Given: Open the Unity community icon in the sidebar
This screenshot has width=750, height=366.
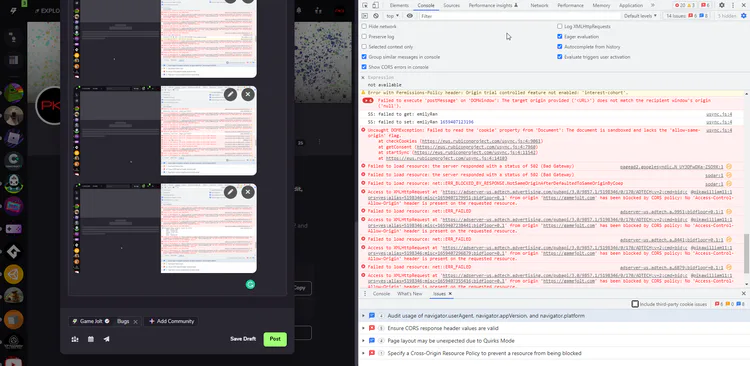Looking at the screenshot, I should 13,274.
